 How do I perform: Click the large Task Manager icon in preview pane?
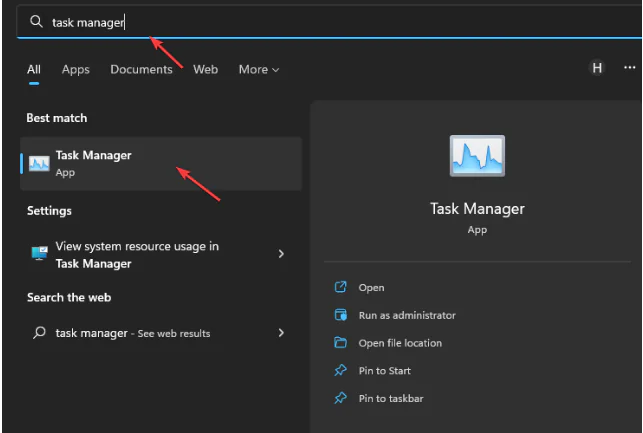(477, 157)
